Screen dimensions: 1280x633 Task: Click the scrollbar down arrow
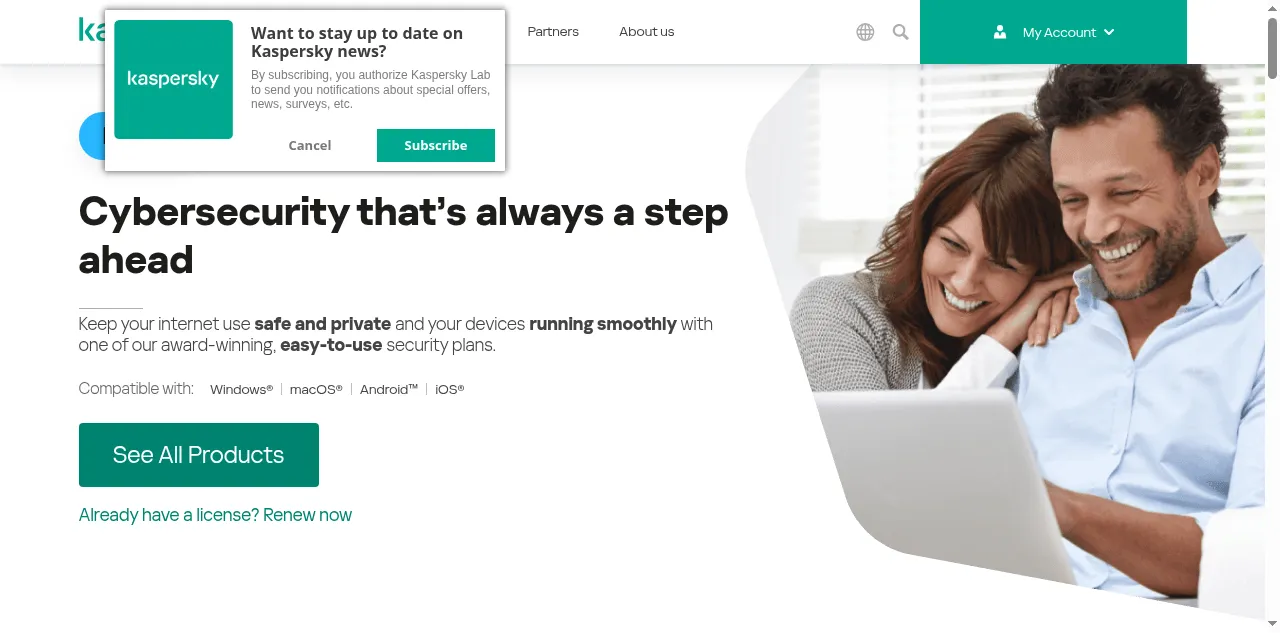pos(1272,625)
